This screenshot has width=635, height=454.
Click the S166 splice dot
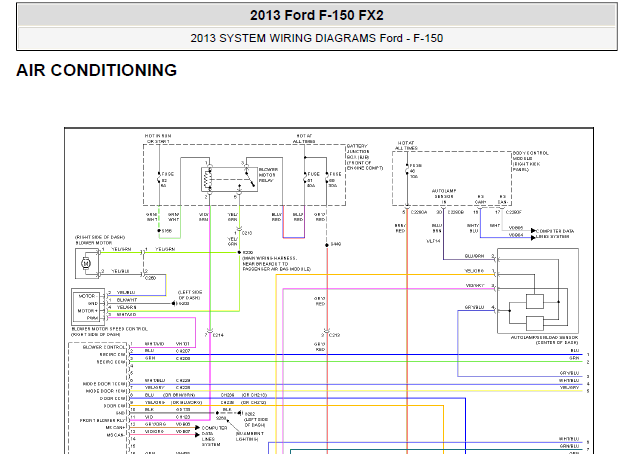pyautogui.click(x=159, y=230)
